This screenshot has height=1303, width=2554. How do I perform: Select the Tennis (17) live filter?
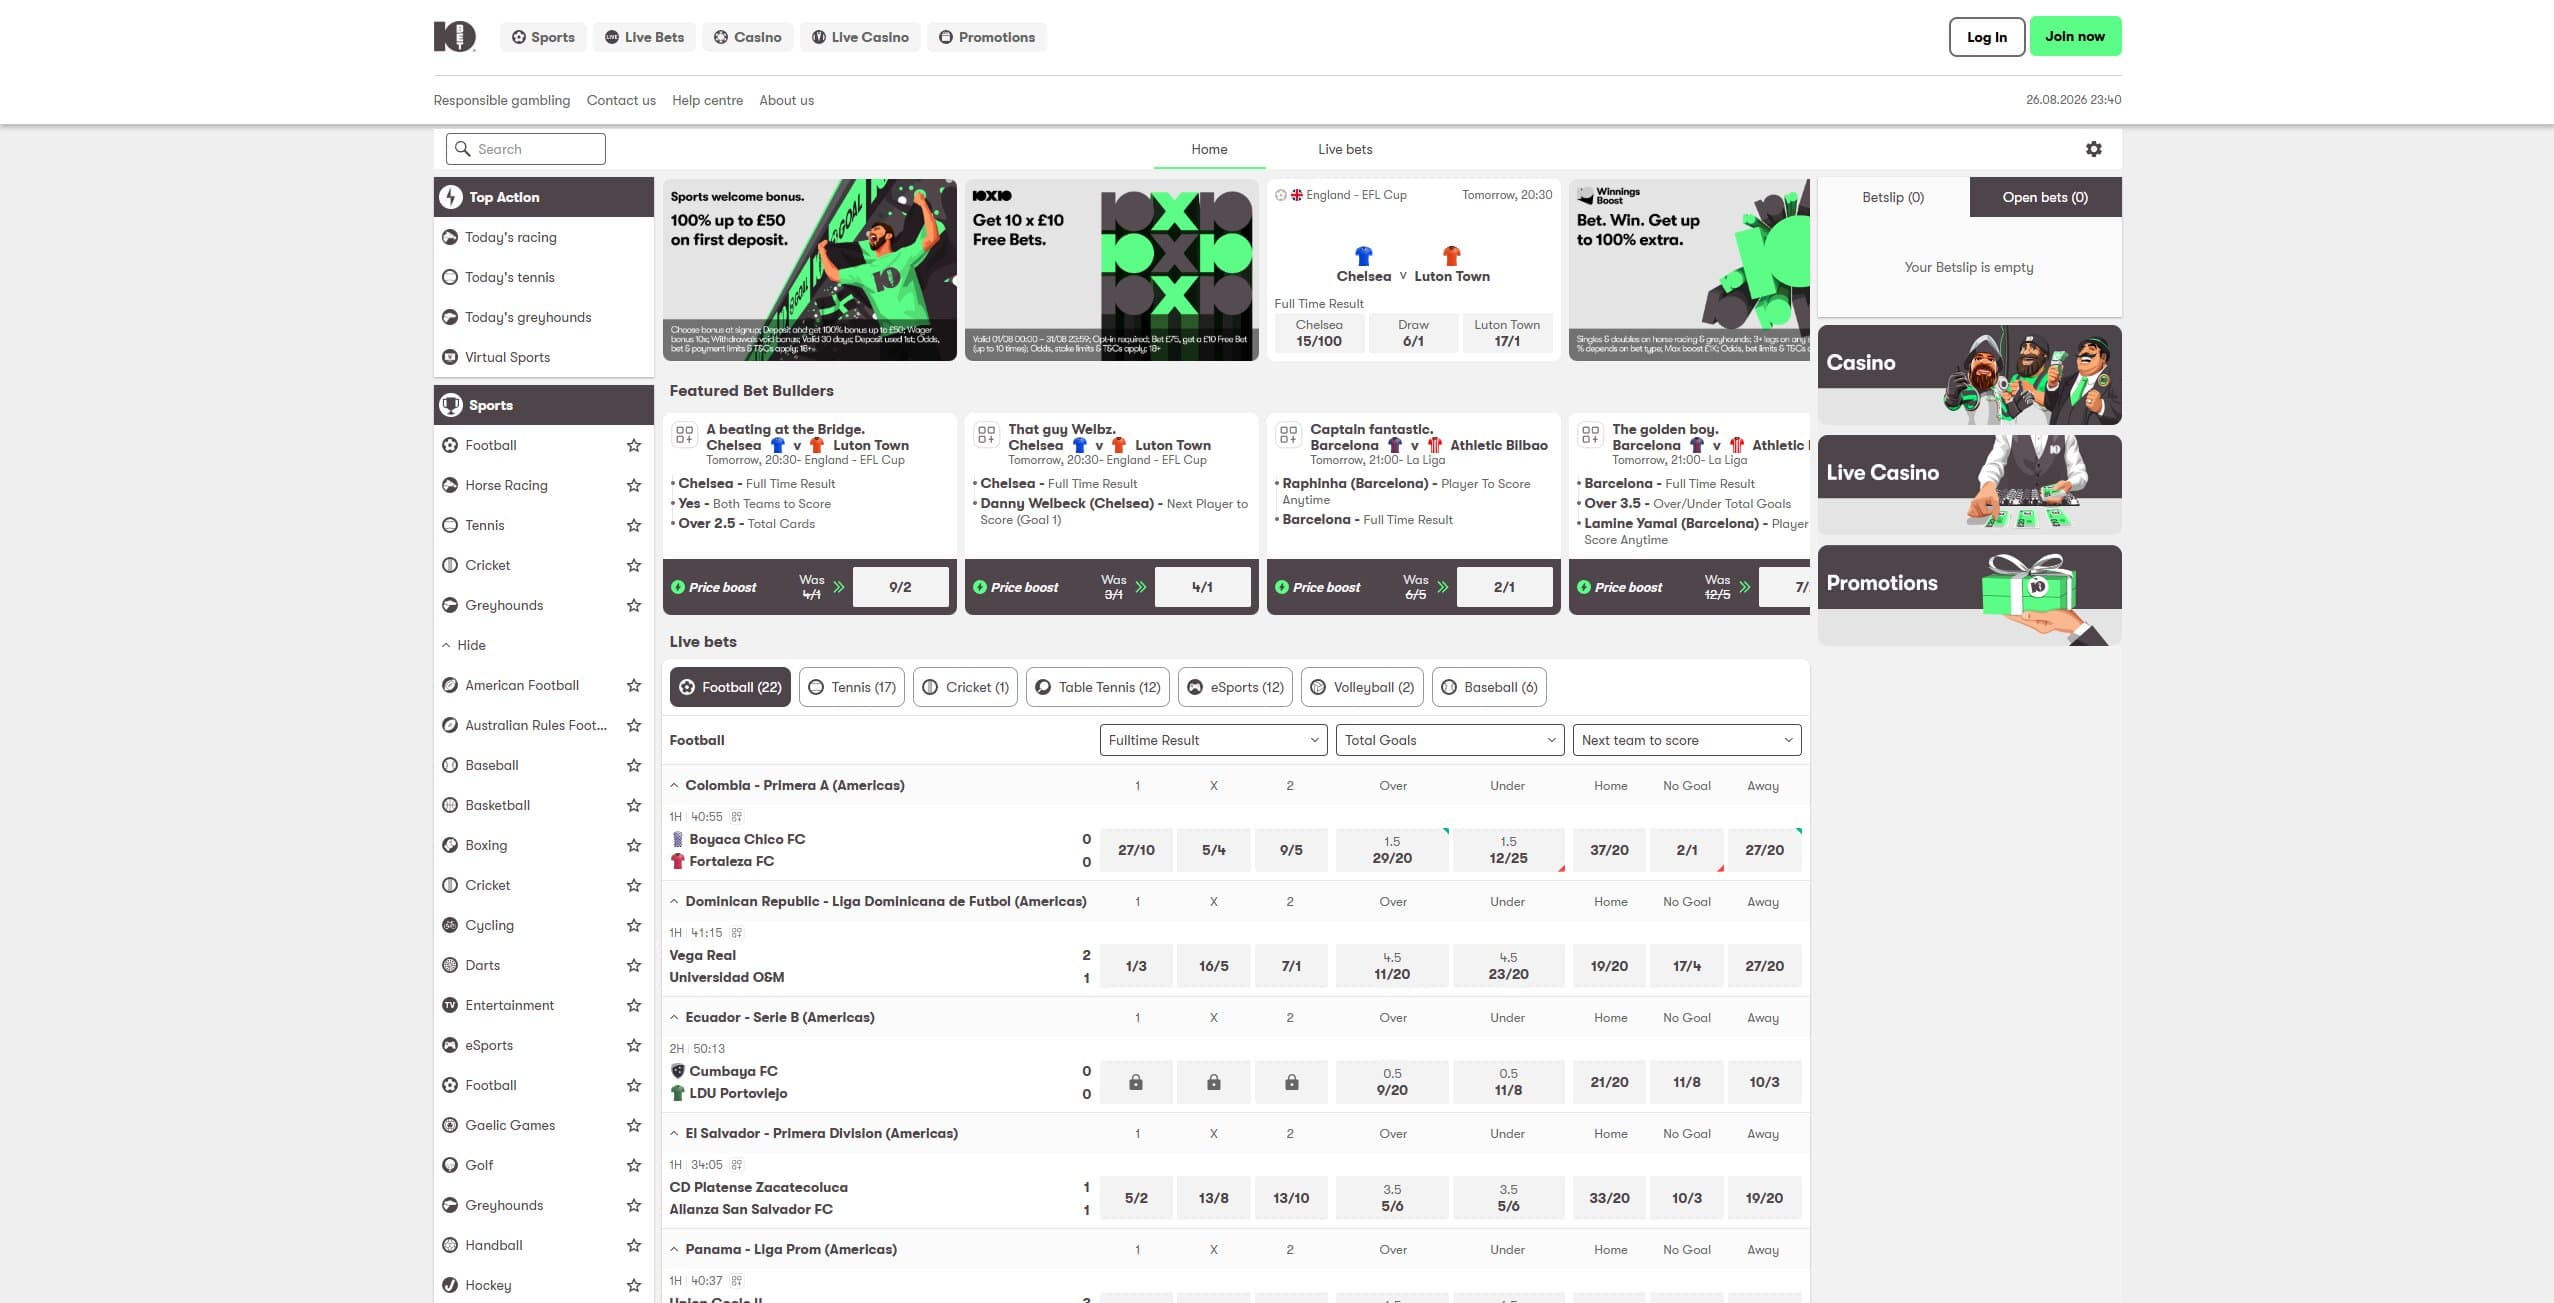[x=852, y=687]
